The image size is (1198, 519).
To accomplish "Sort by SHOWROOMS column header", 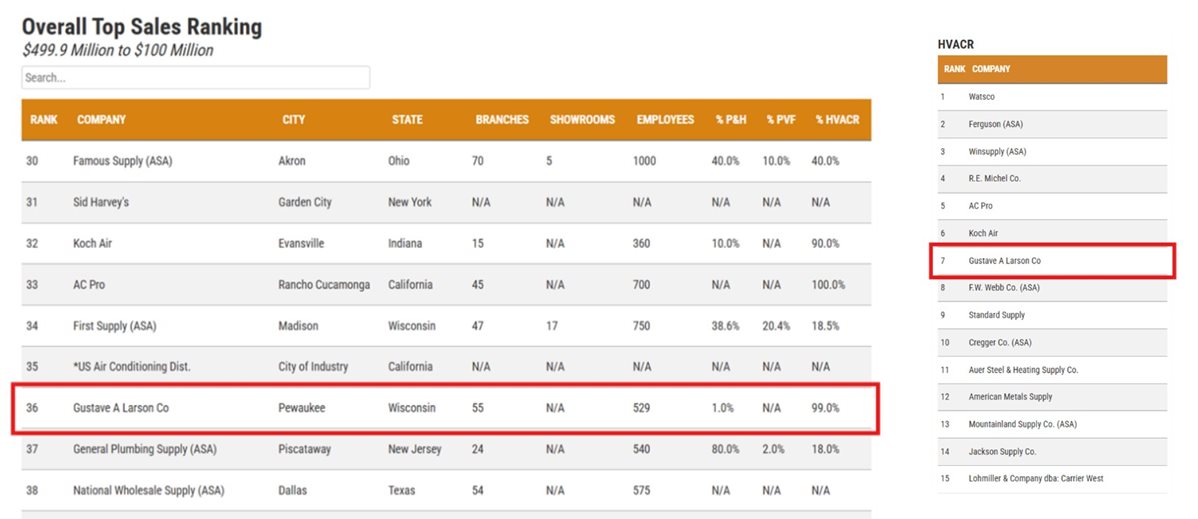I will 582,120.
